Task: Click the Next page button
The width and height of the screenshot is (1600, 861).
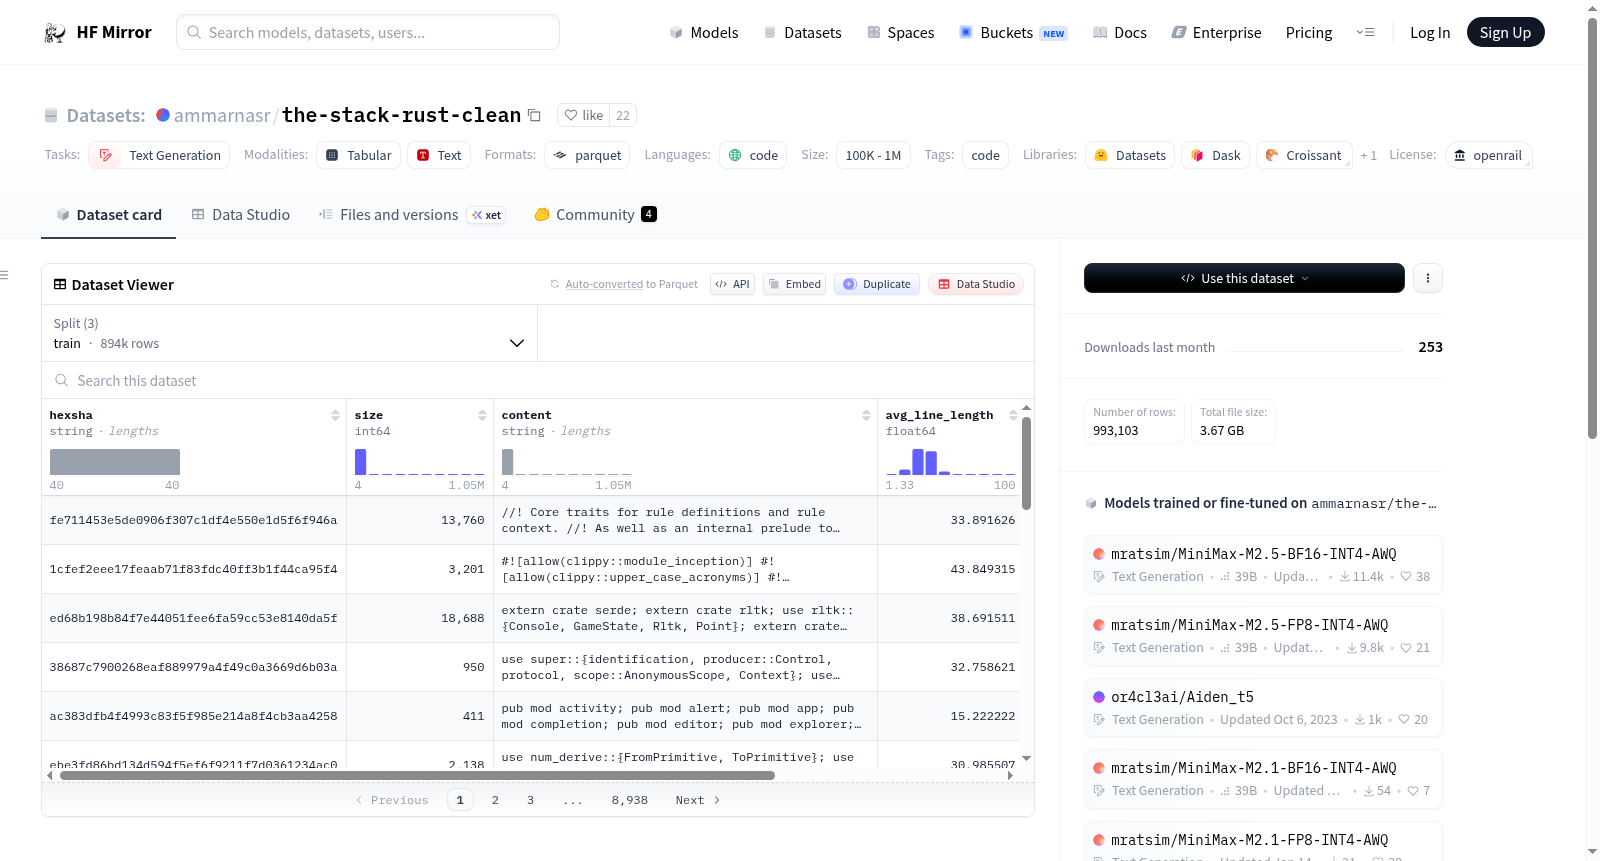Action: click(x=697, y=800)
